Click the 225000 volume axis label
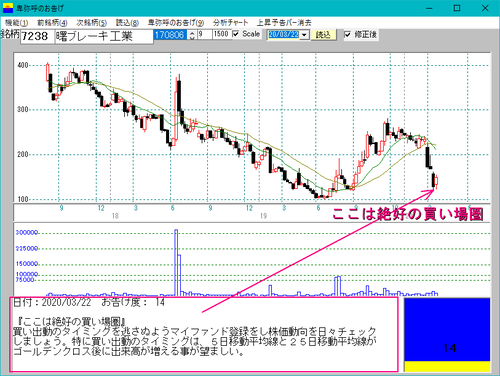 click(x=27, y=249)
